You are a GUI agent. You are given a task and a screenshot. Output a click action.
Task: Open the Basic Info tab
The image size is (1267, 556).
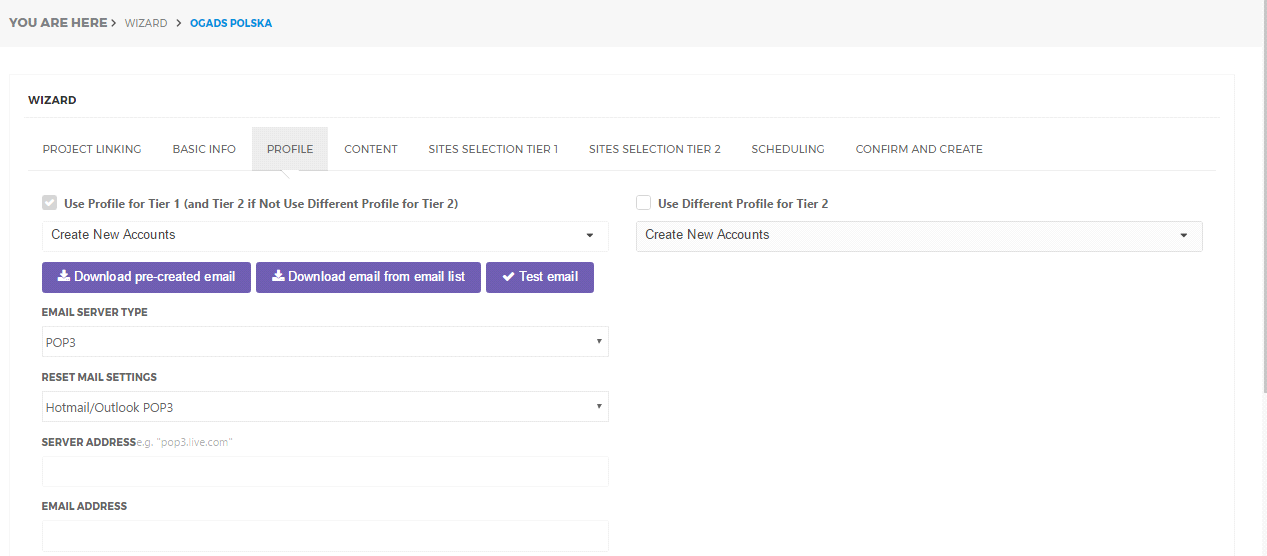(x=204, y=149)
